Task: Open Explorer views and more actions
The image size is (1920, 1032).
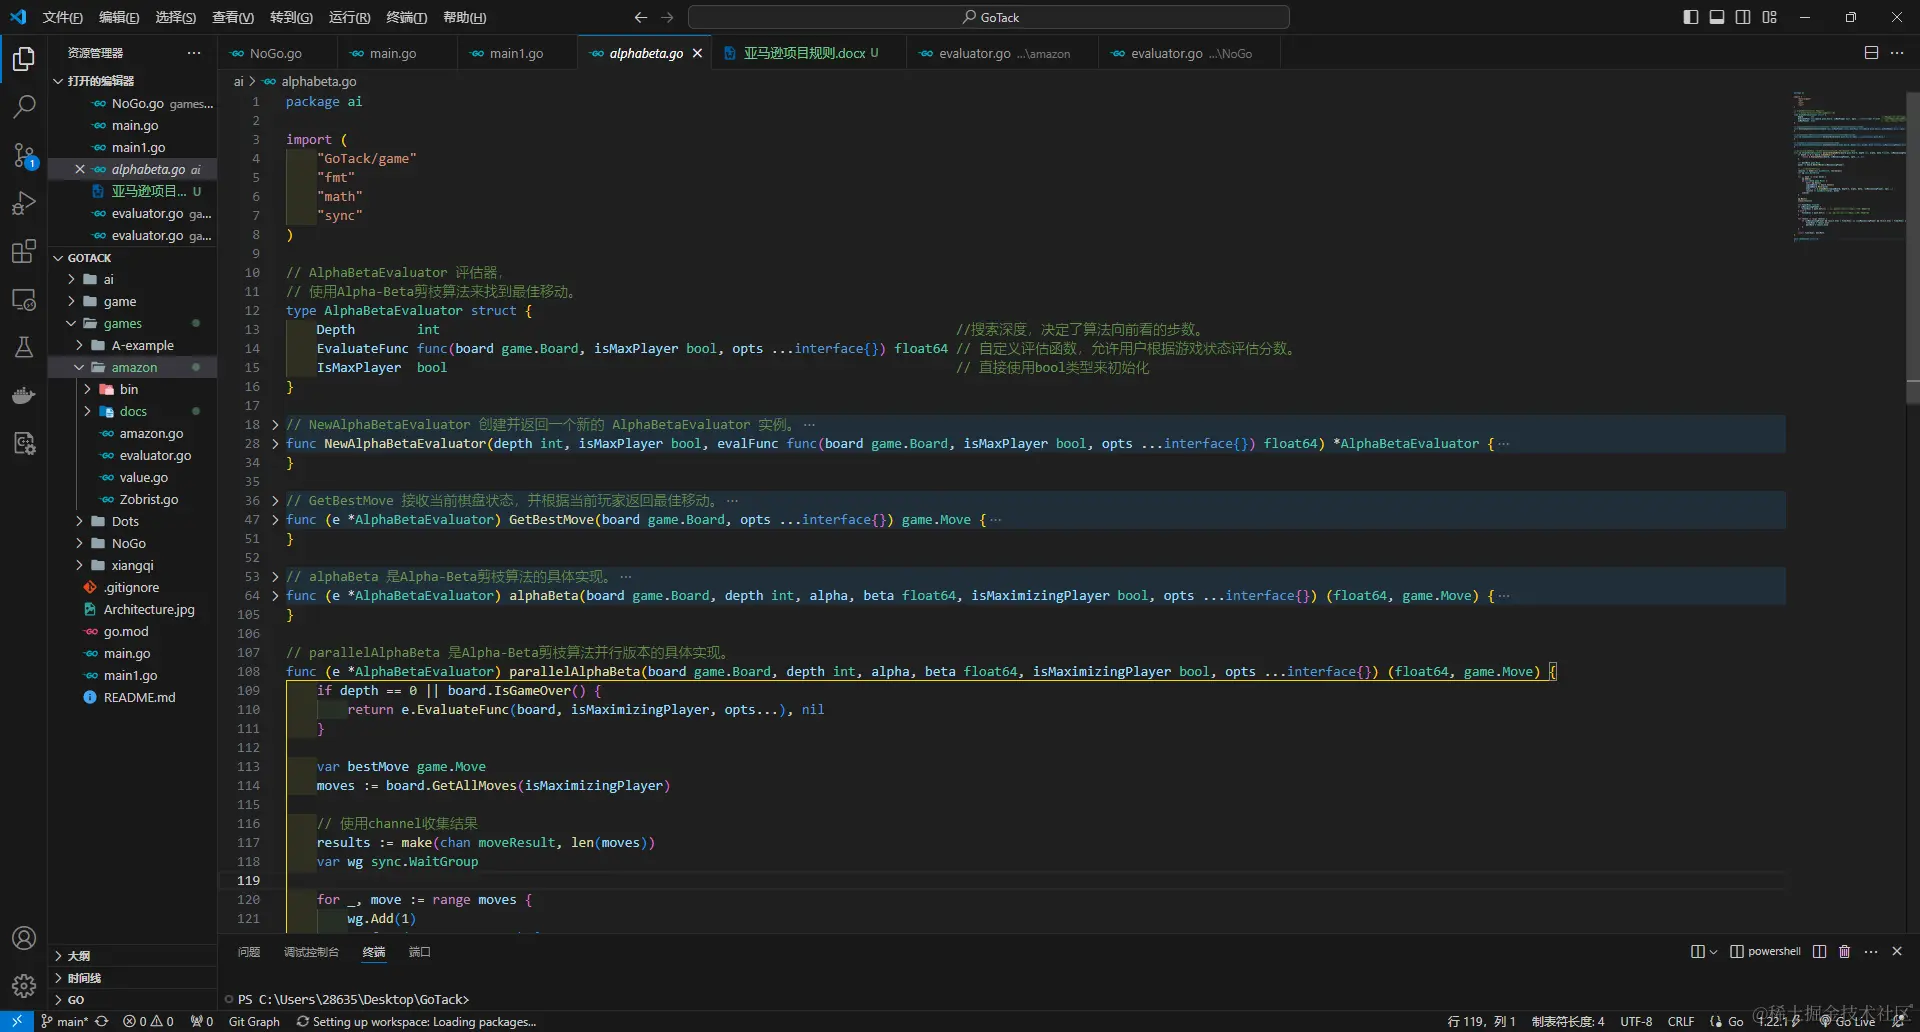Action: [194, 53]
